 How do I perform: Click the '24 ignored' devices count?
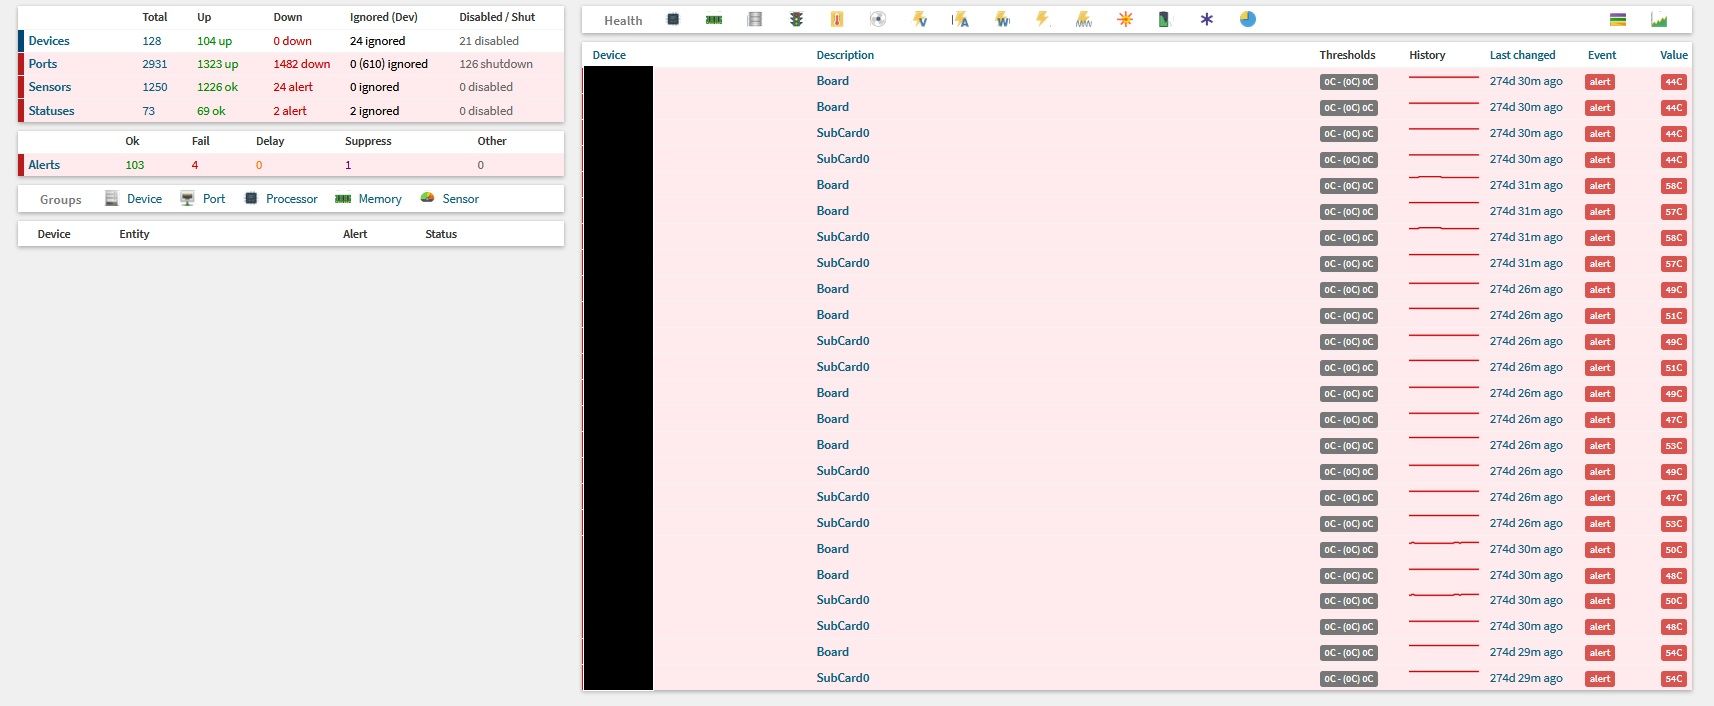coord(378,41)
